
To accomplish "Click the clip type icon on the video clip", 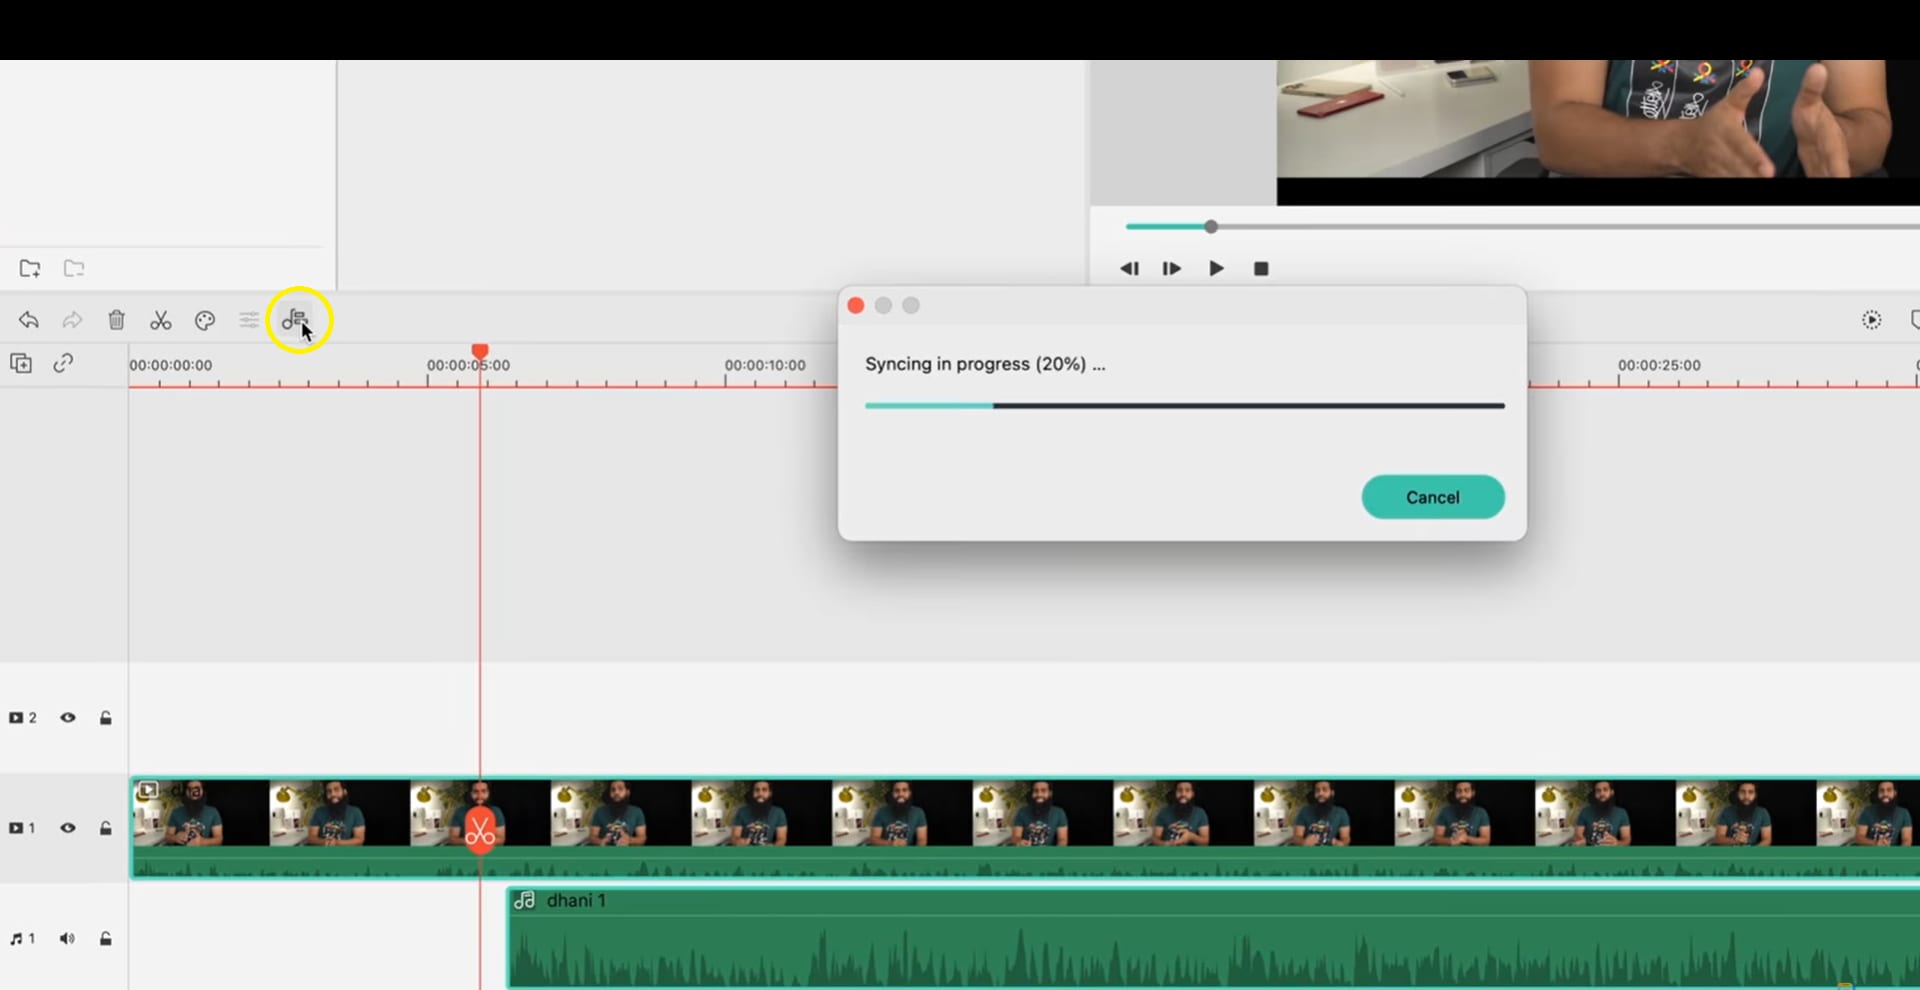I will click(x=148, y=791).
